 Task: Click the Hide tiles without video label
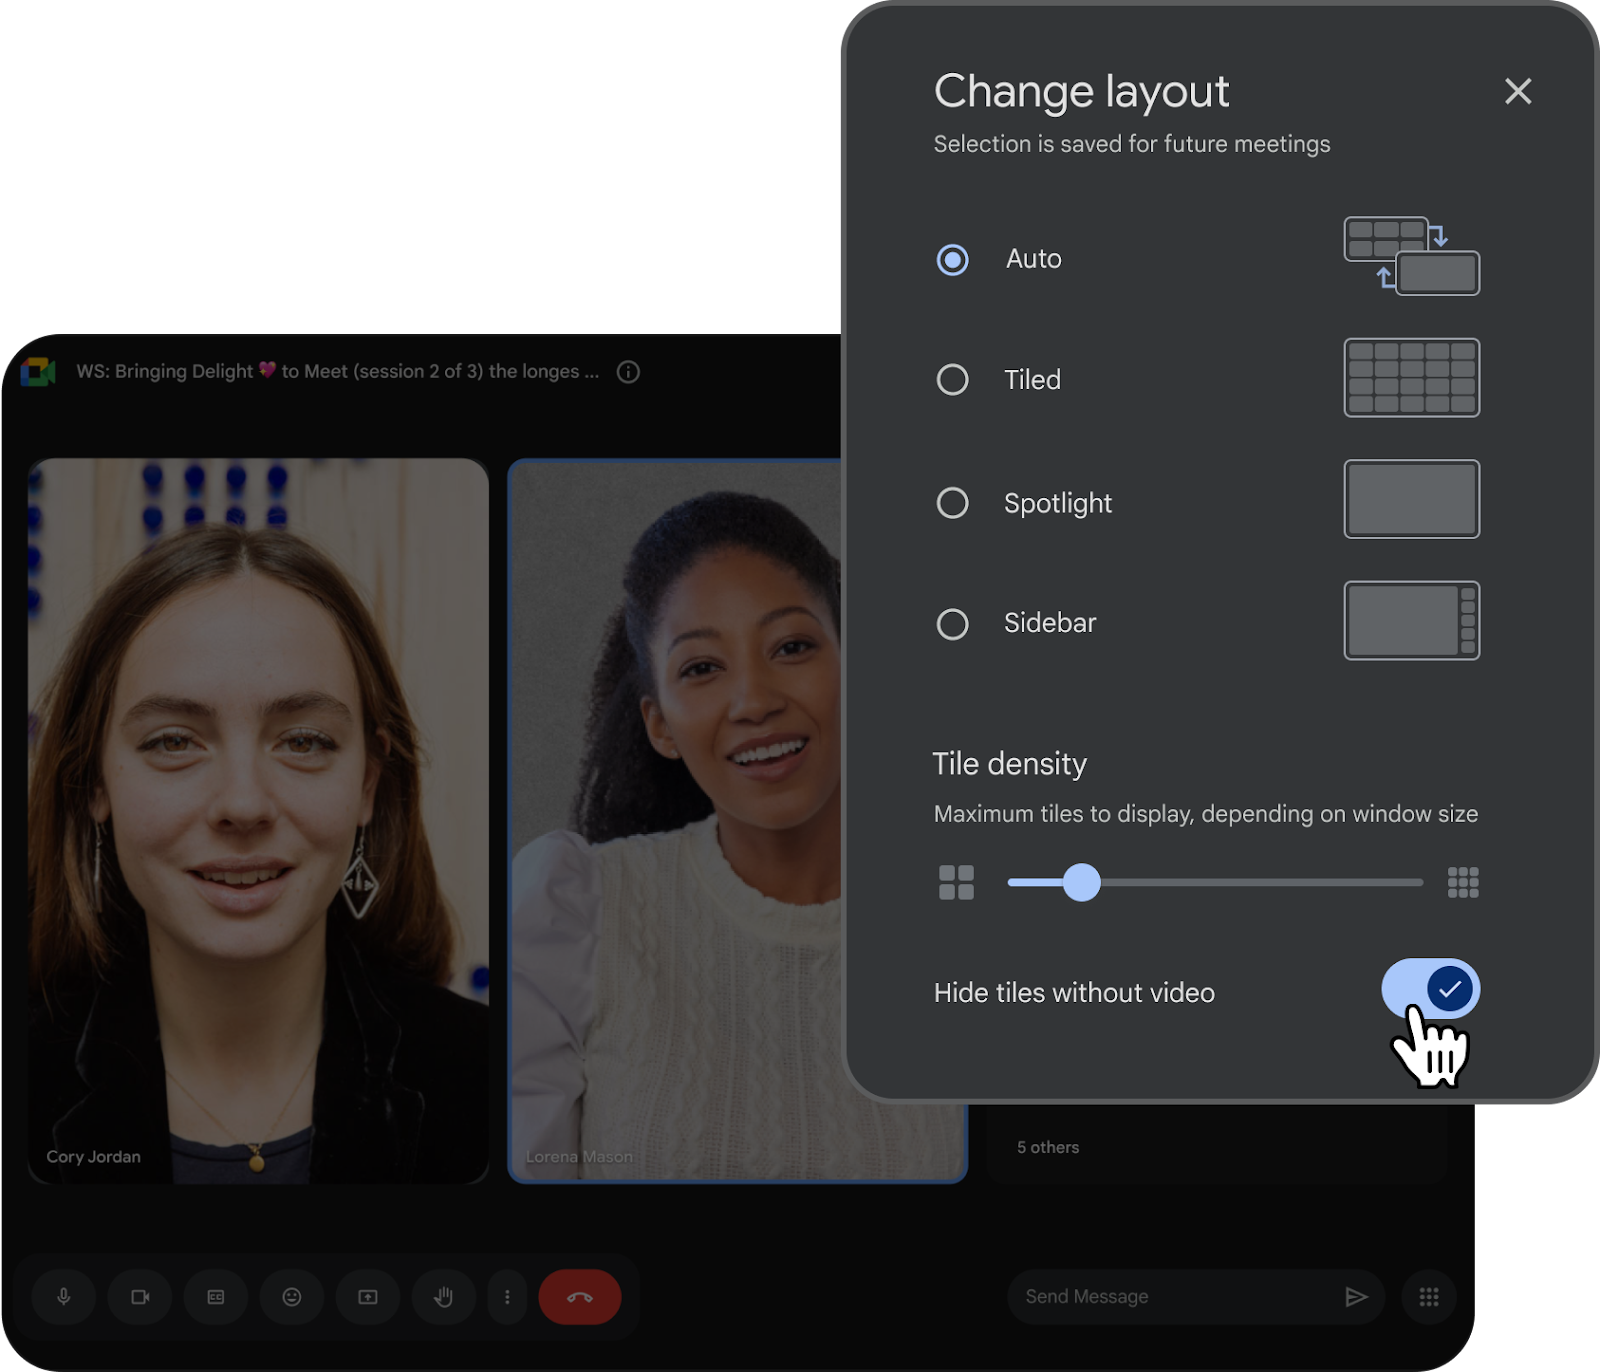tap(1074, 992)
